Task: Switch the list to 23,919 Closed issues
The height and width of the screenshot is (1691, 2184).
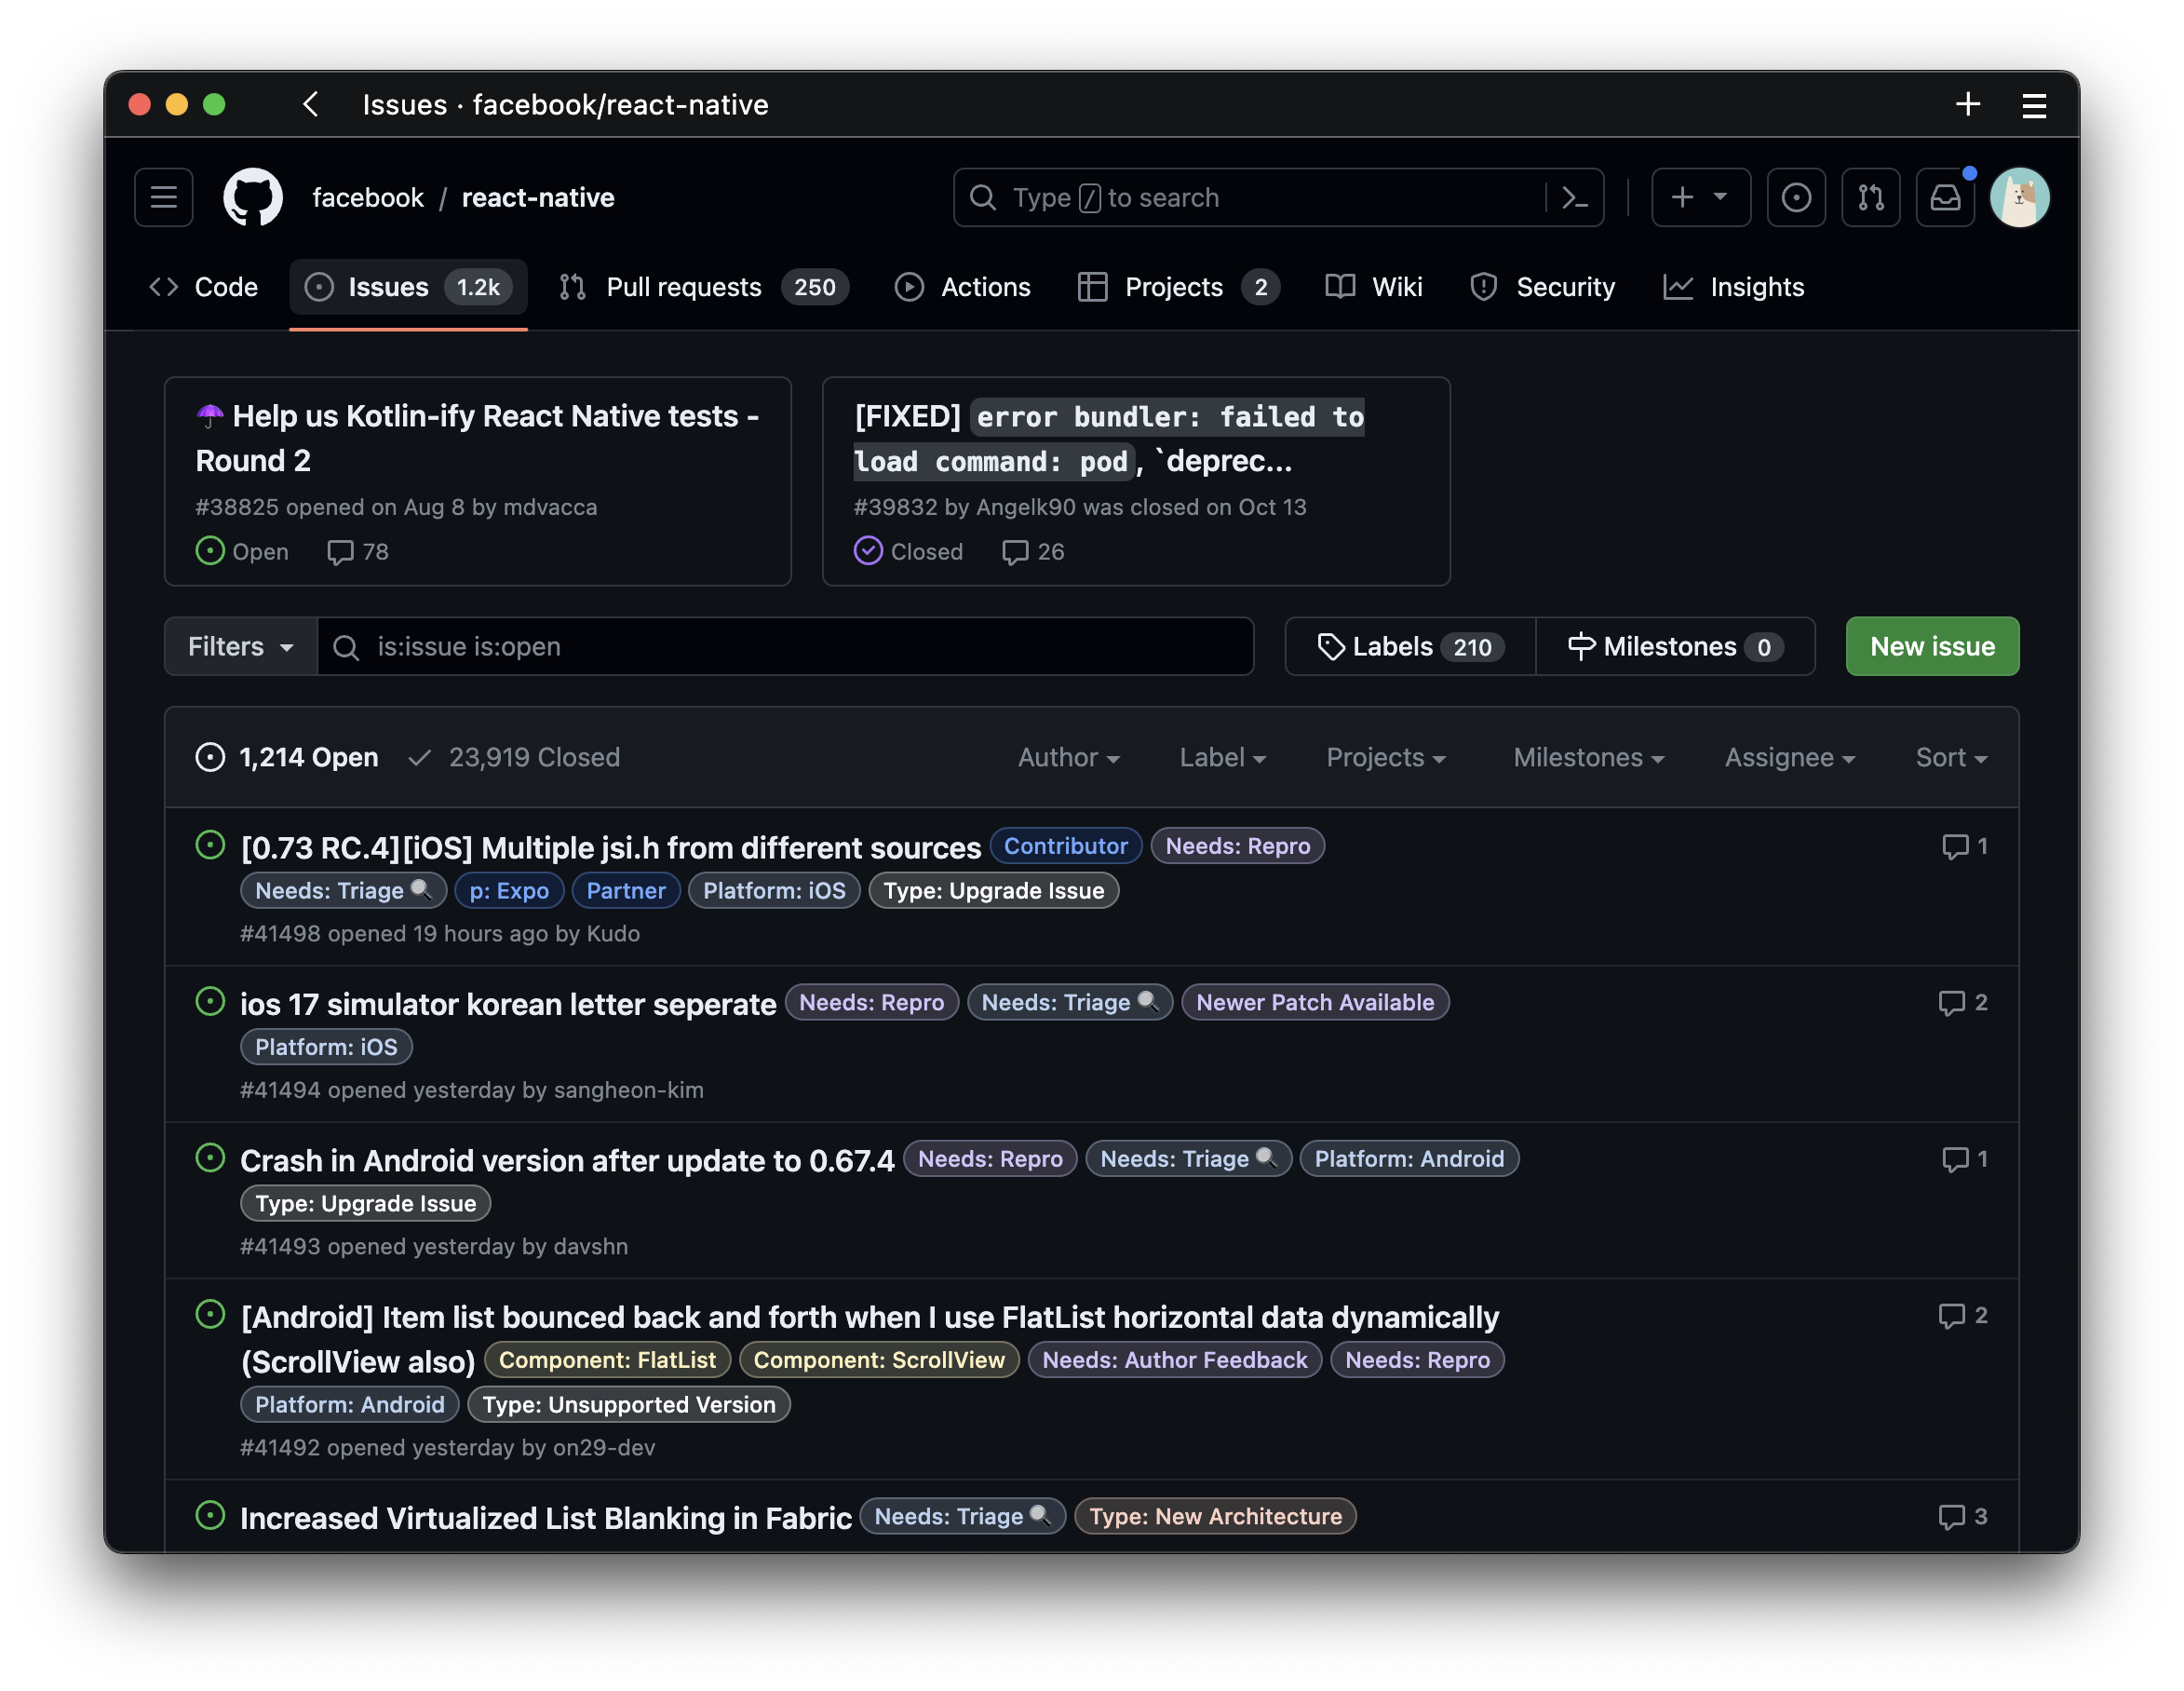Action: (x=514, y=757)
